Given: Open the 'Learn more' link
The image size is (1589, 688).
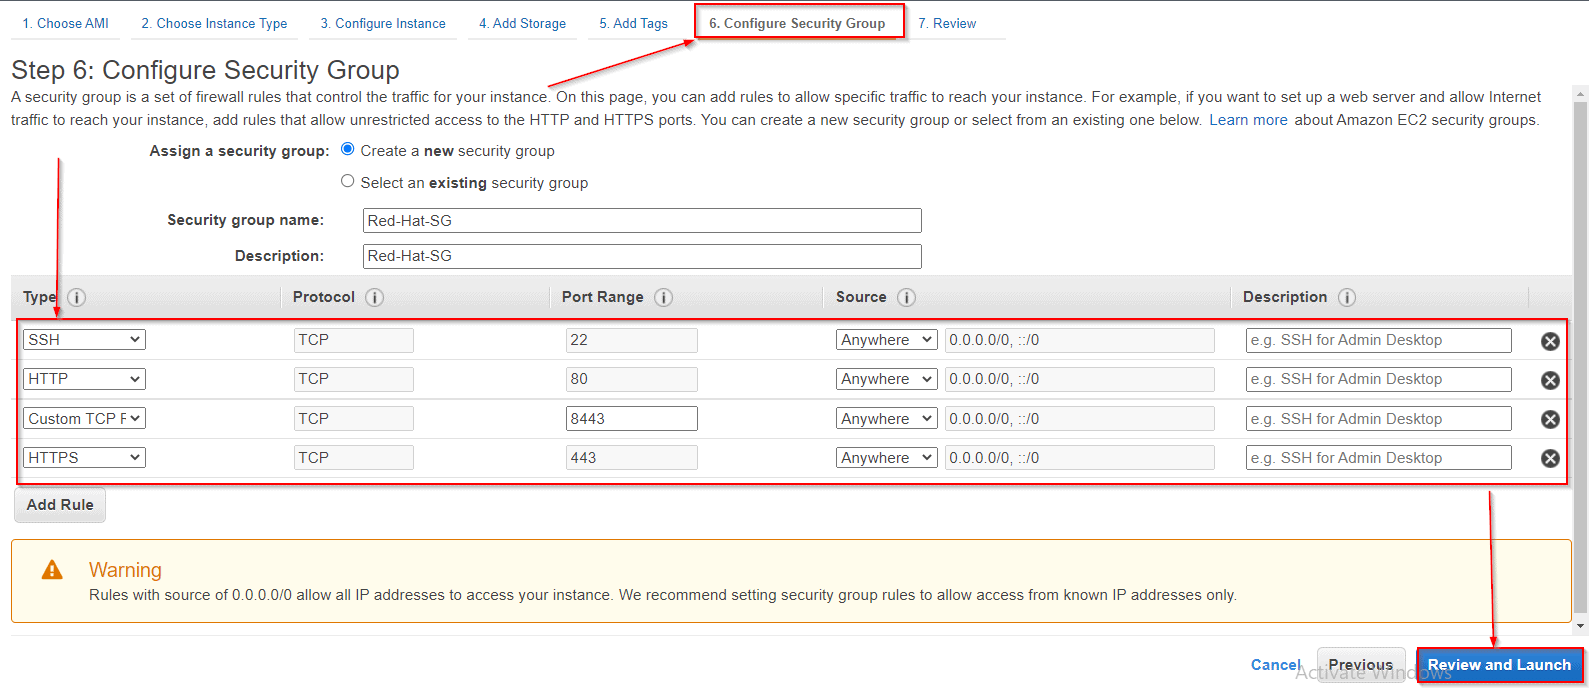Looking at the screenshot, I should click(1248, 120).
